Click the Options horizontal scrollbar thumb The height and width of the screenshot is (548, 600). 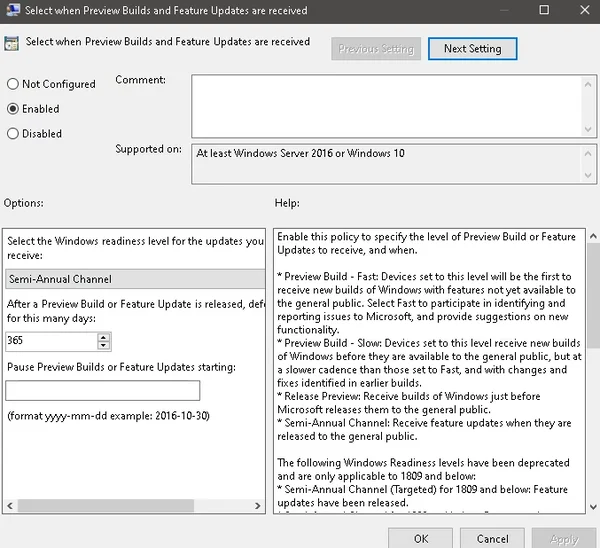click(106, 506)
